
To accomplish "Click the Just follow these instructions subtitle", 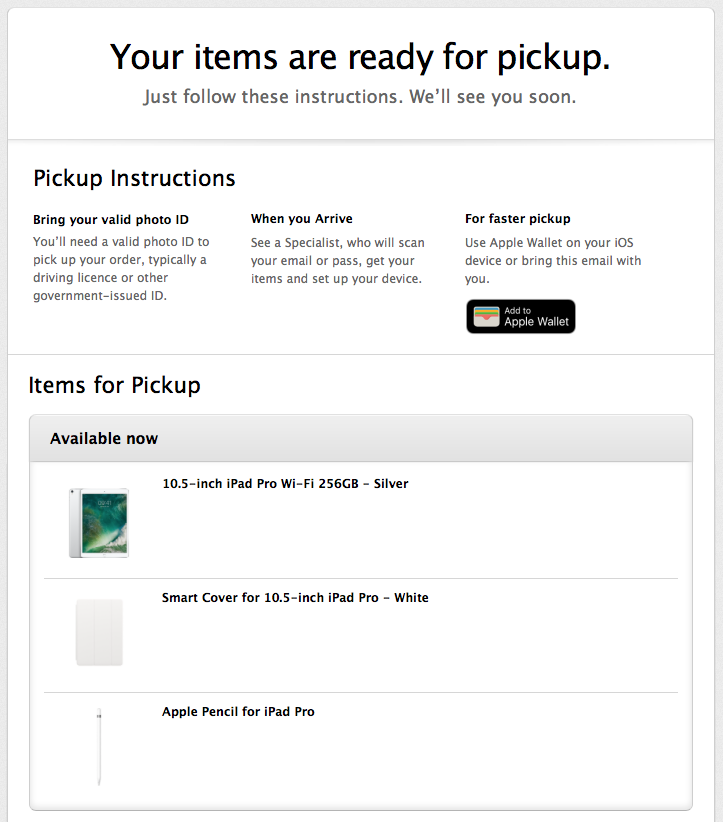I will click(x=360, y=98).
